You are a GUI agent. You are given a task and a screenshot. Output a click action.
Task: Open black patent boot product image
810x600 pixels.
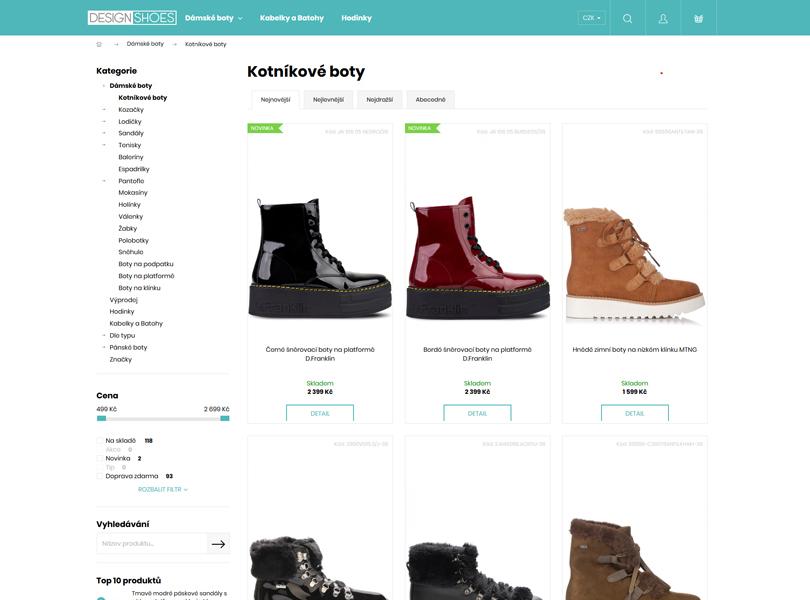coord(320,257)
